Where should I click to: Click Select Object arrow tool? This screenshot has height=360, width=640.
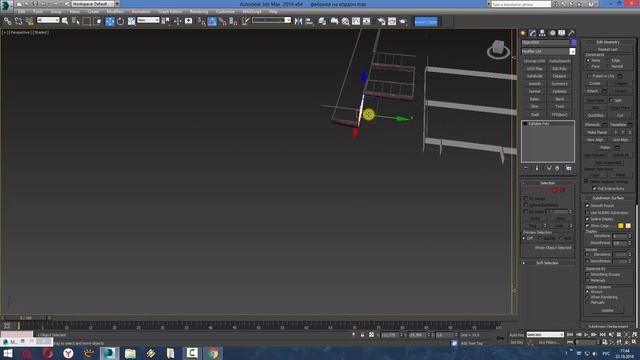click(65, 21)
